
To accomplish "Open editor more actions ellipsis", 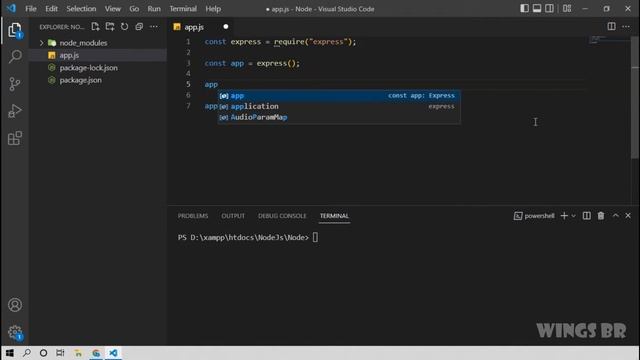I will click(626, 27).
